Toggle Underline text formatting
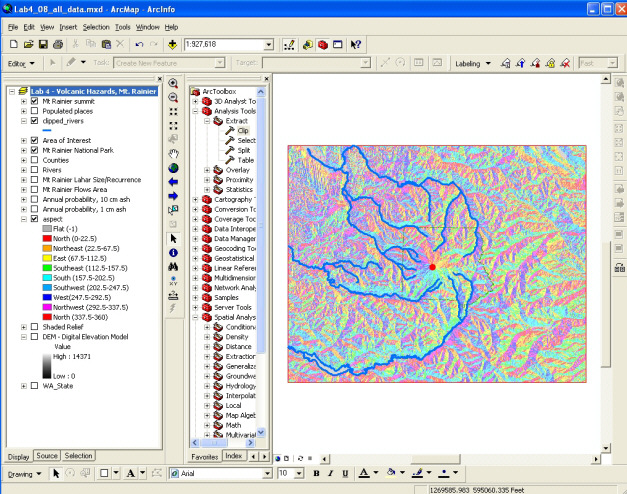The width and height of the screenshot is (627, 494). (x=345, y=474)
